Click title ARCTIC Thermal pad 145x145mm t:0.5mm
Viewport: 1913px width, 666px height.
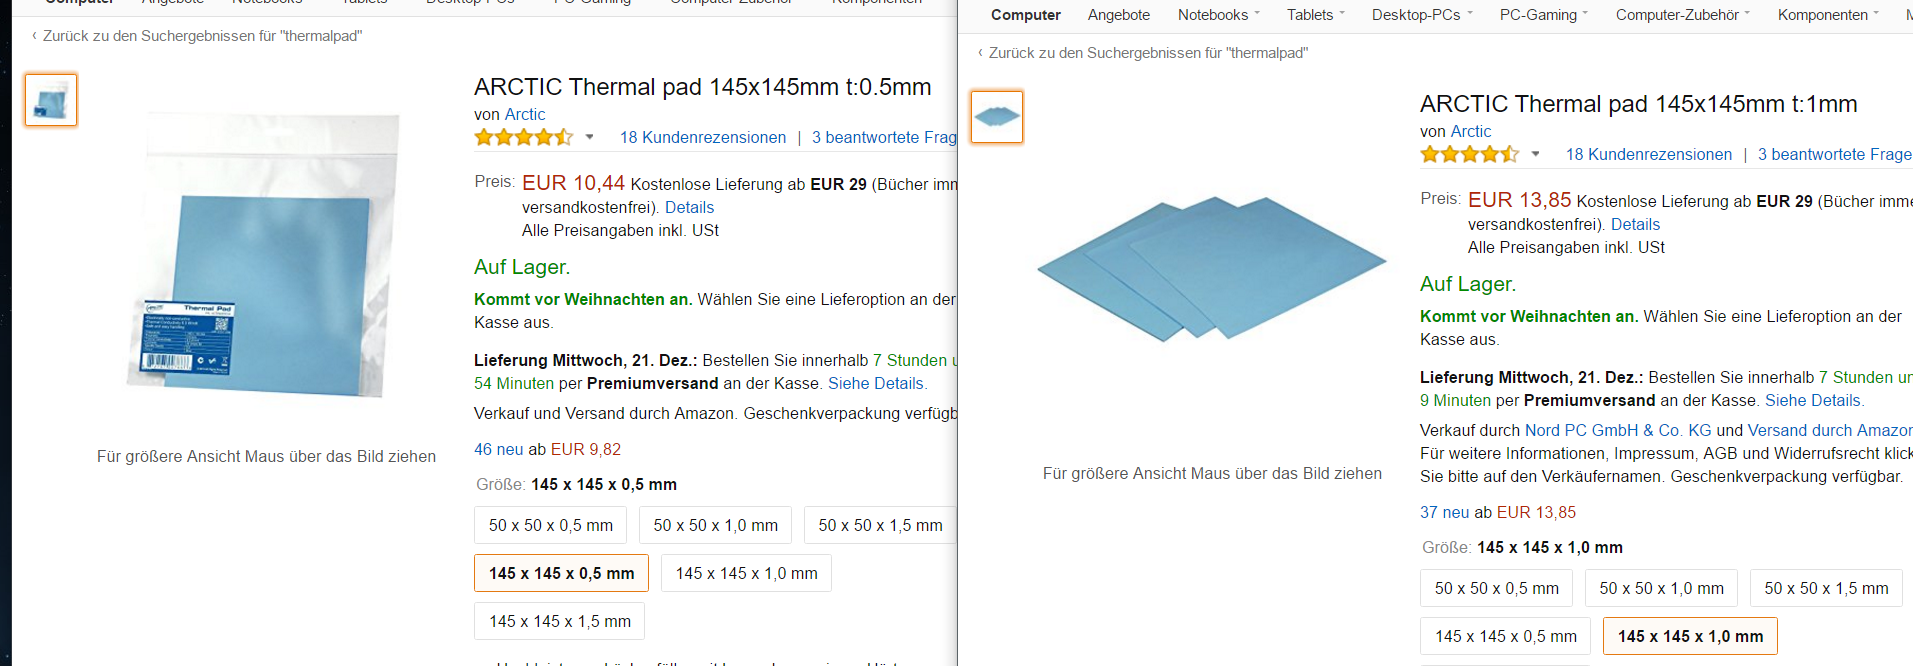click(x=703, y=87)
